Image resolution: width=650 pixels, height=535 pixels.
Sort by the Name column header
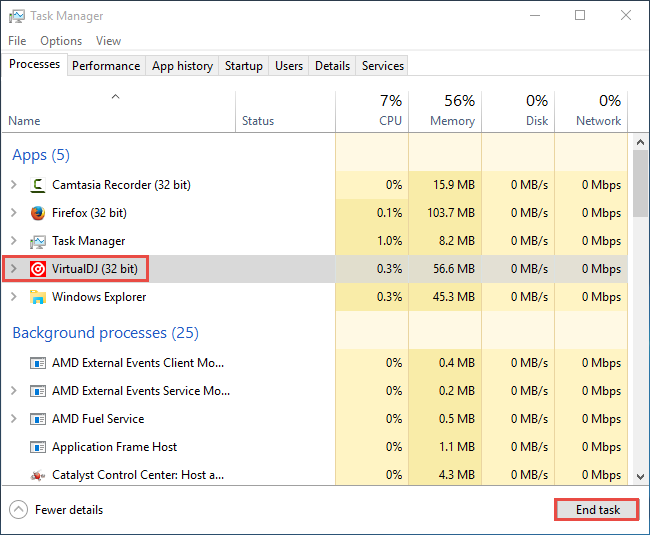(x=119, y=112)
